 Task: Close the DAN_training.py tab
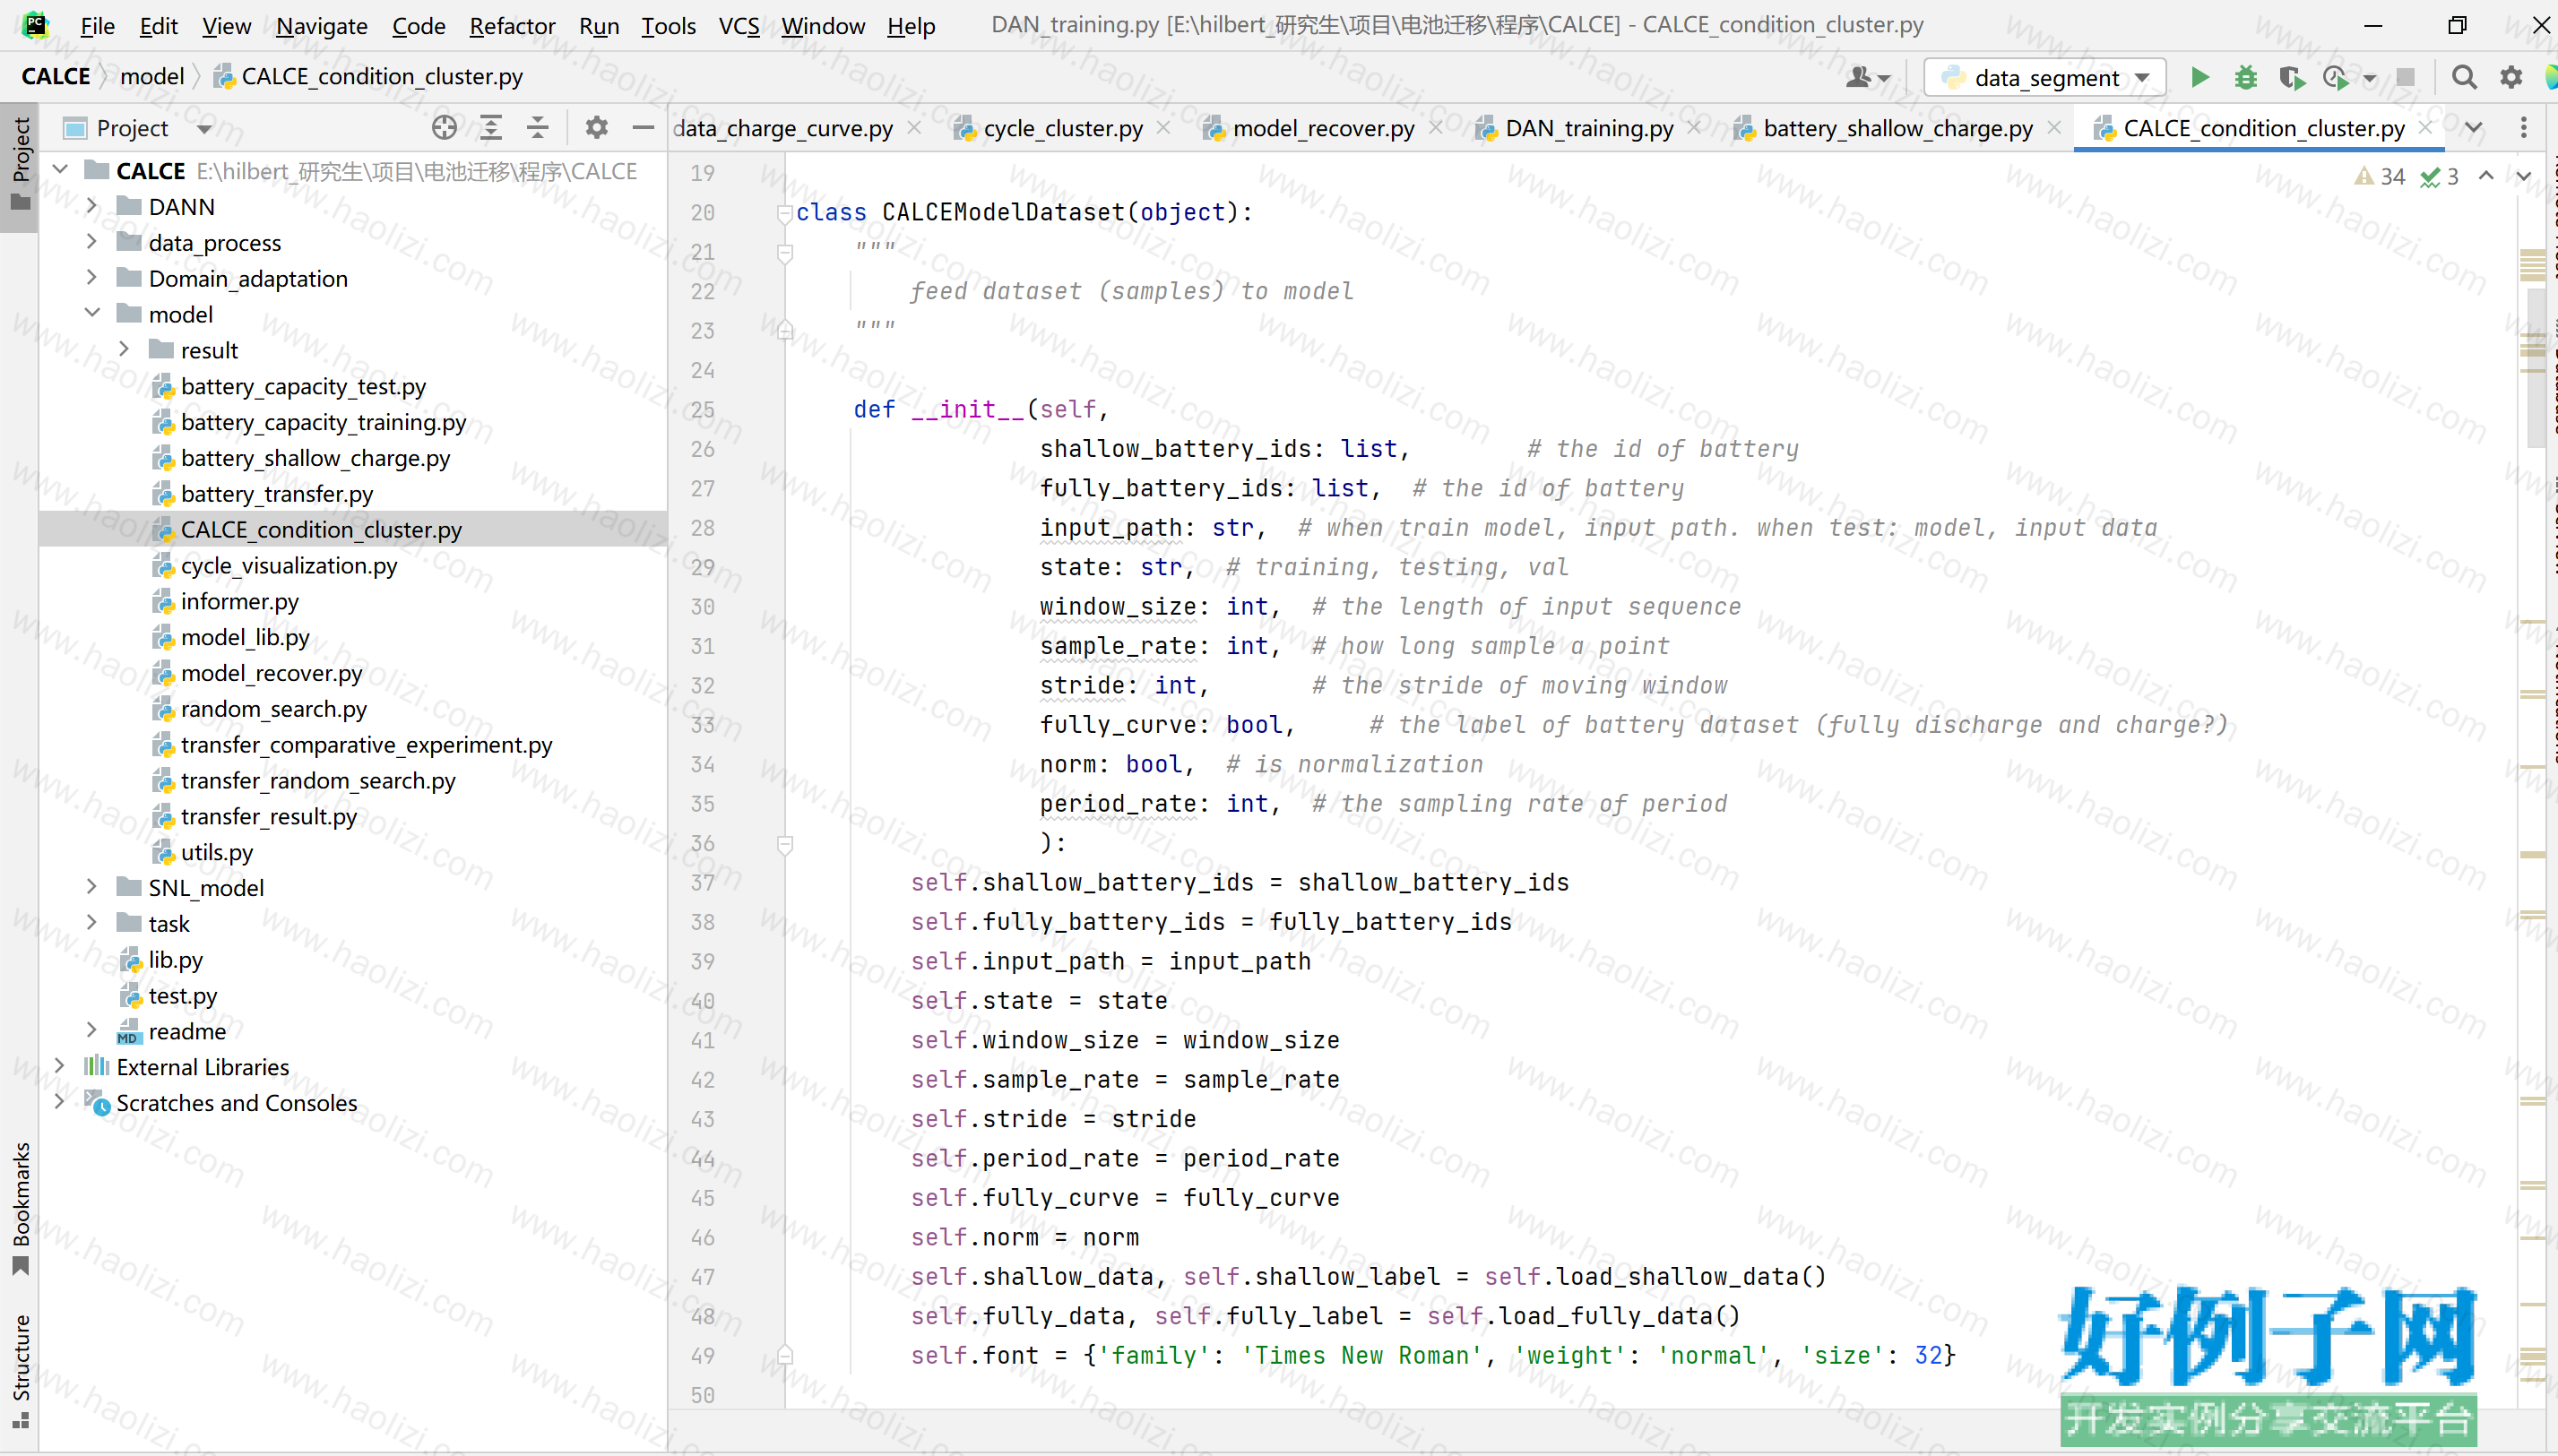click(1693, 127)
